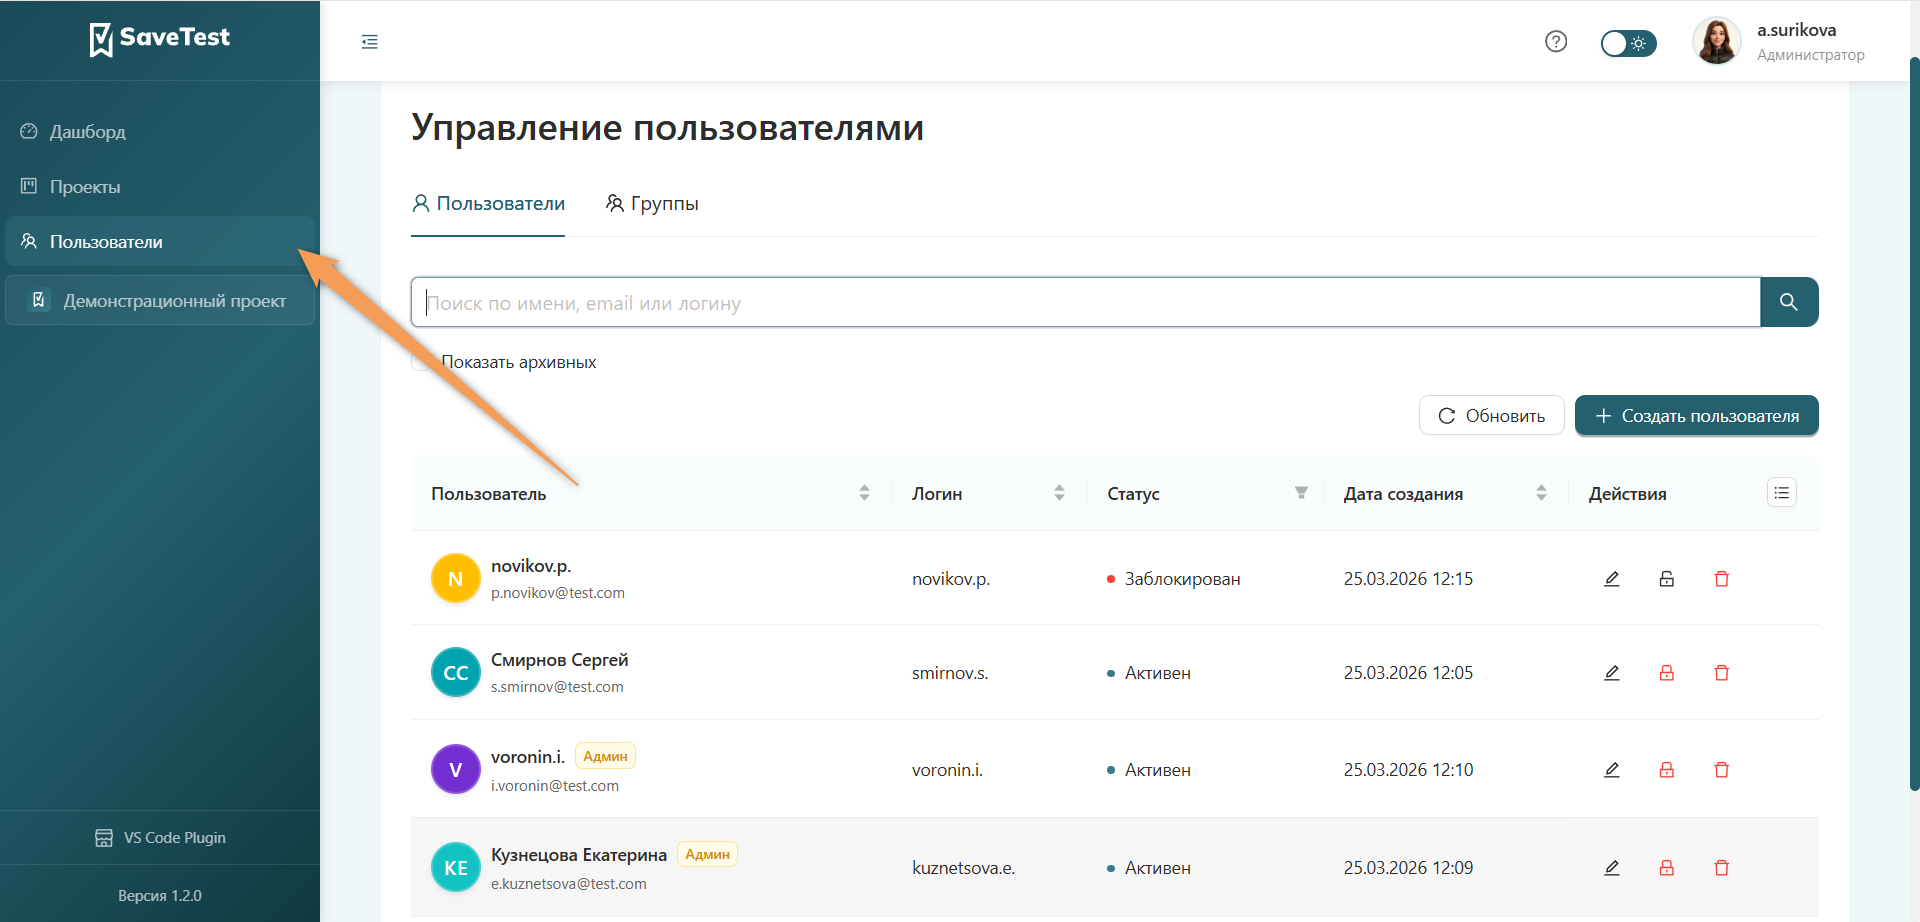Delete Кузнецова Екатерина using the trash icon
Screen dimensions: 1920x922
tap(1721, 868)
